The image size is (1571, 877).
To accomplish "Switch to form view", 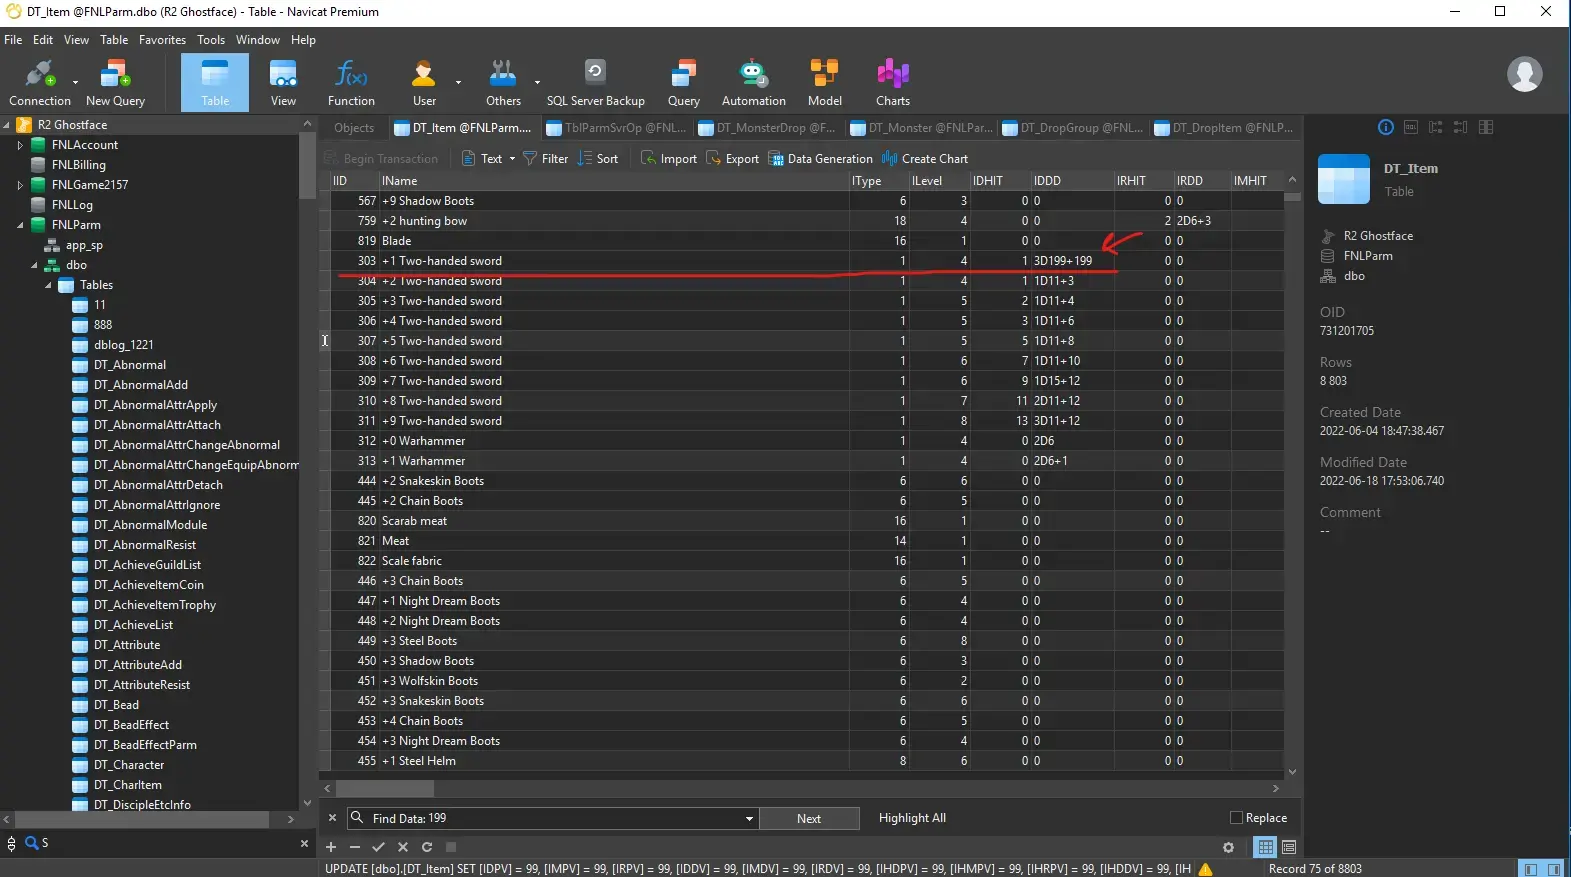I will 1289,847.
